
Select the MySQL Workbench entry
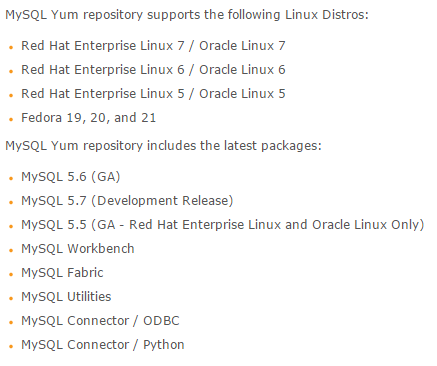pyautogui.click(x=78, y=249)
